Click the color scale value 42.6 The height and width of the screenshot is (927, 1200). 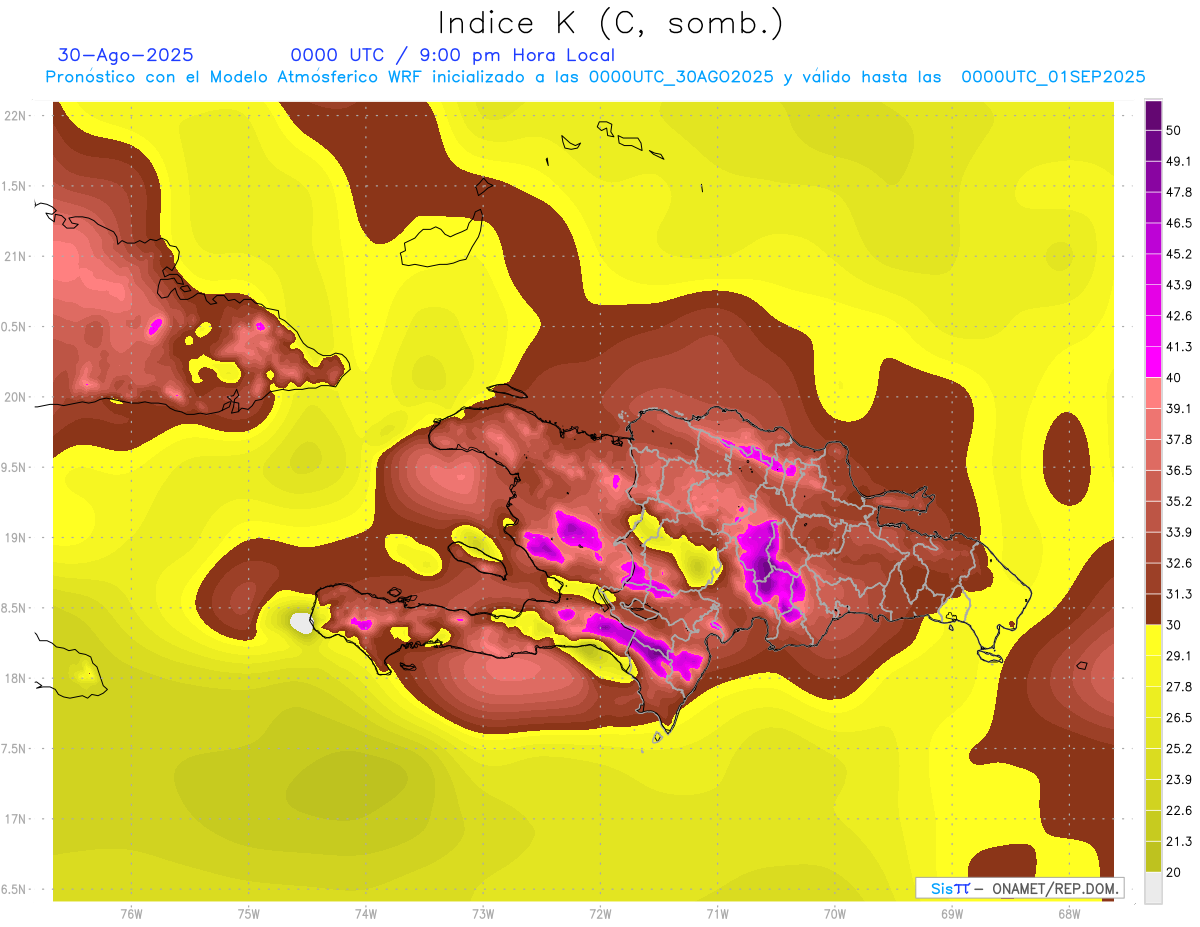point(1179,316)
